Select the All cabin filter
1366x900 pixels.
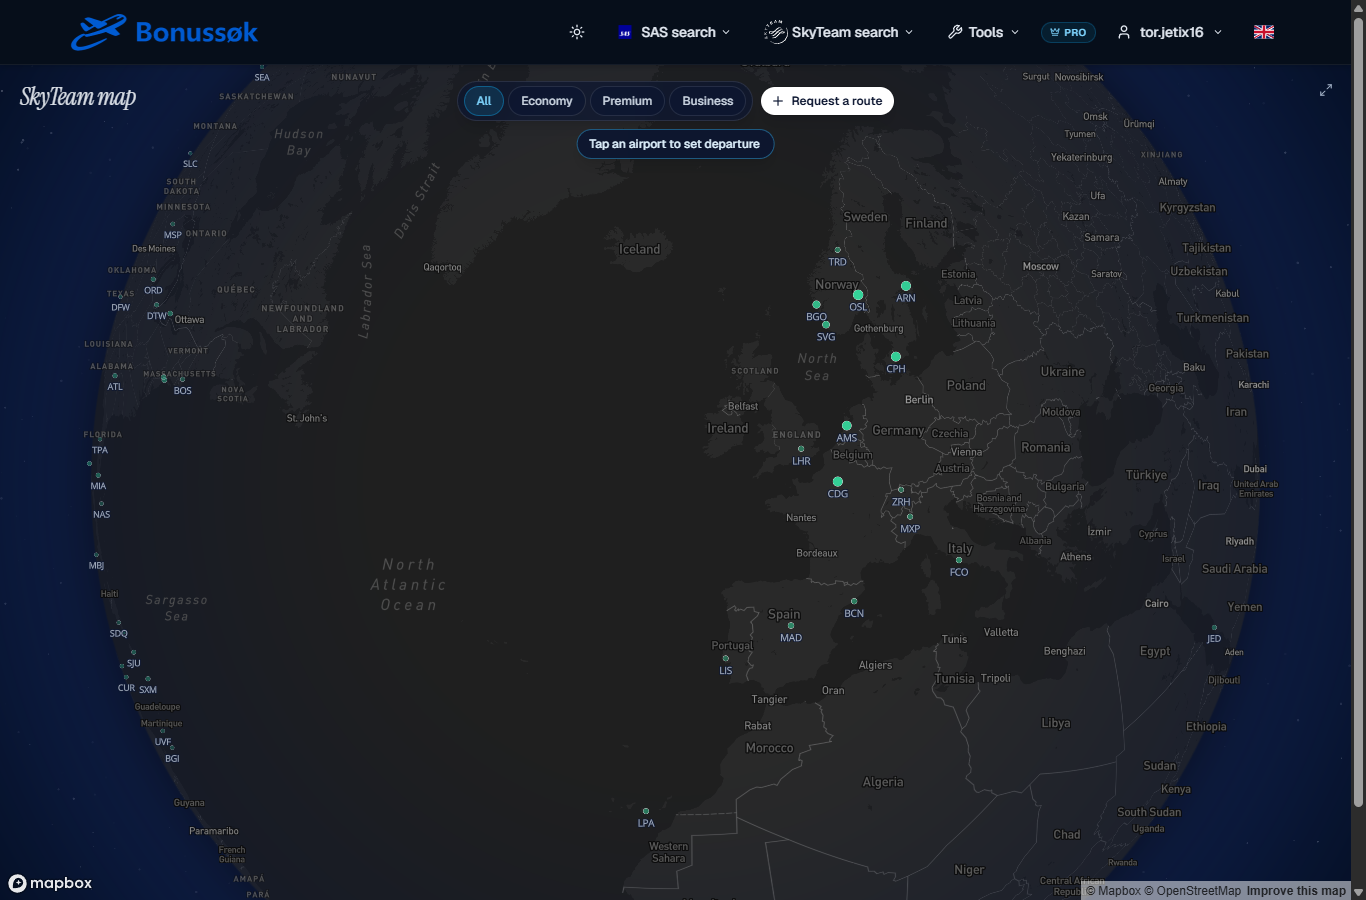click(484, 101)
